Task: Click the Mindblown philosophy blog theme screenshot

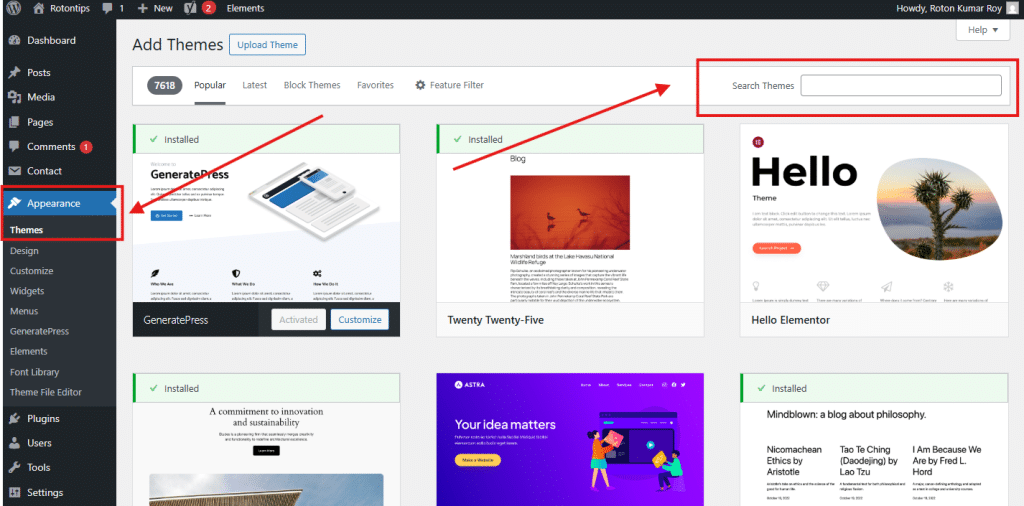Action: [x=874, y=454]
